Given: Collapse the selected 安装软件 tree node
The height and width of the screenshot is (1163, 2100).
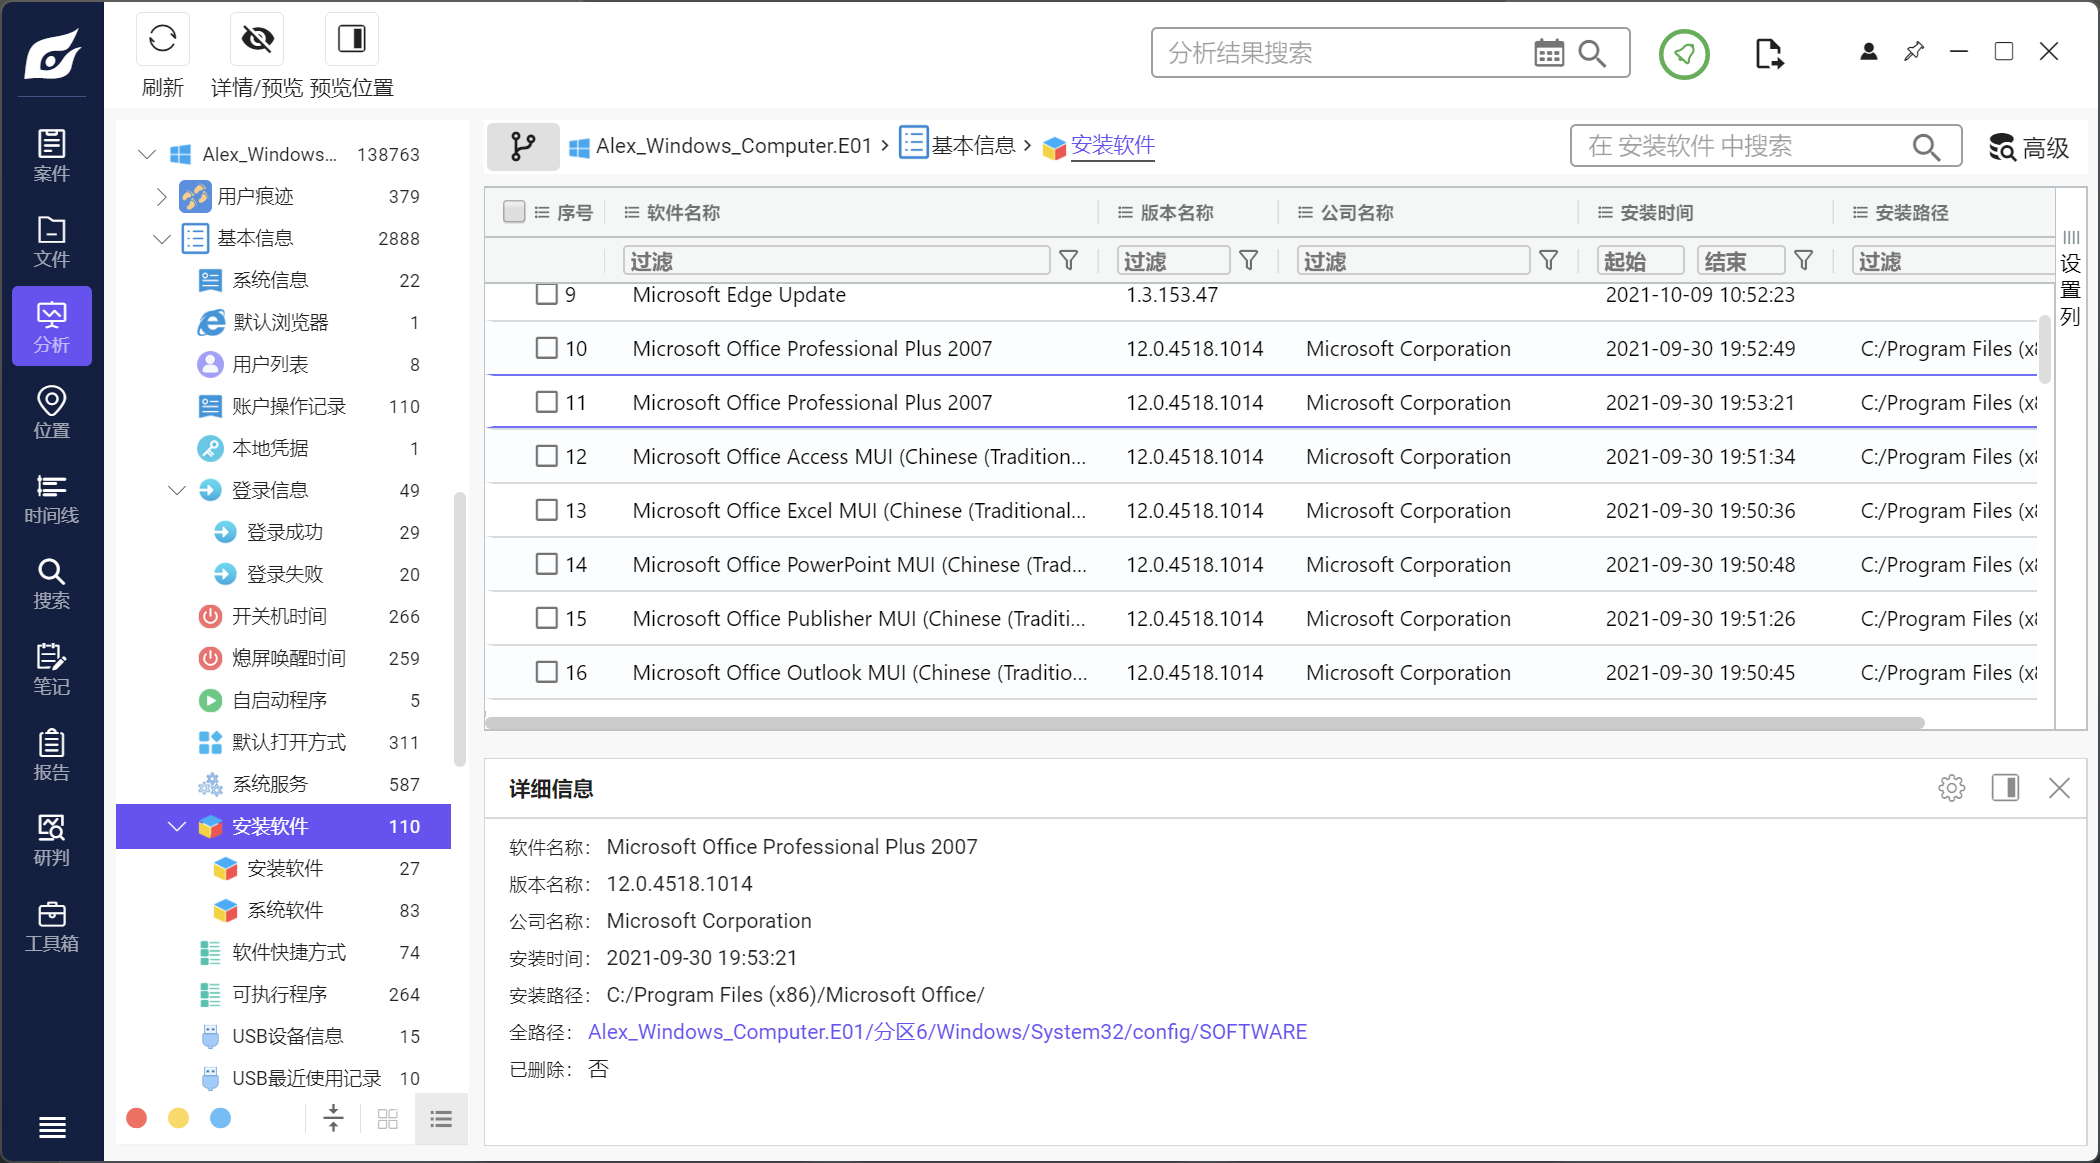Looking at the screenshot, I should point(177,826).
